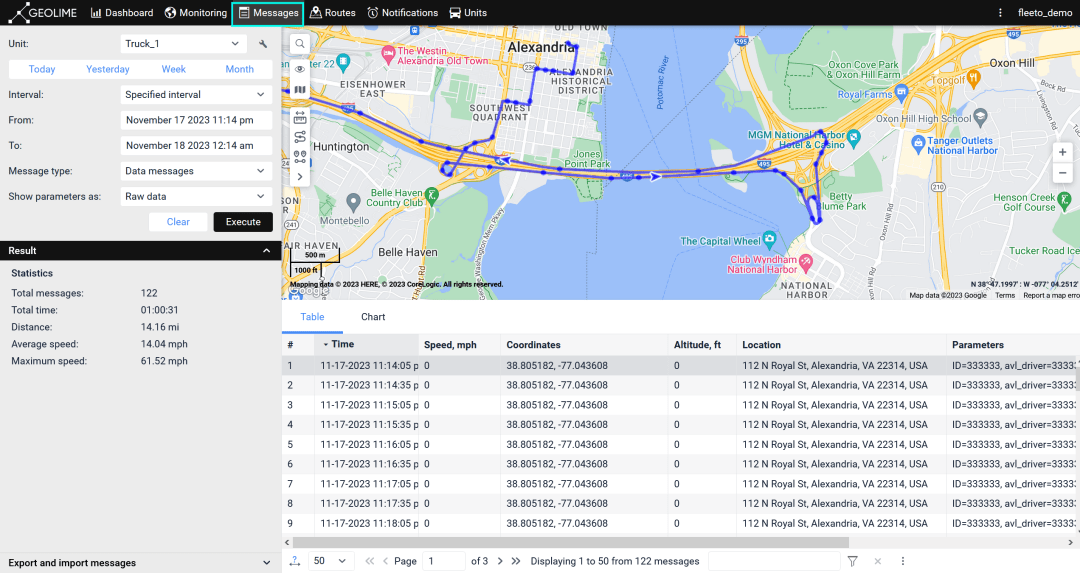1080x573 pixels.
Task: Open the Messages section
Action: click(x=267, y=12)
